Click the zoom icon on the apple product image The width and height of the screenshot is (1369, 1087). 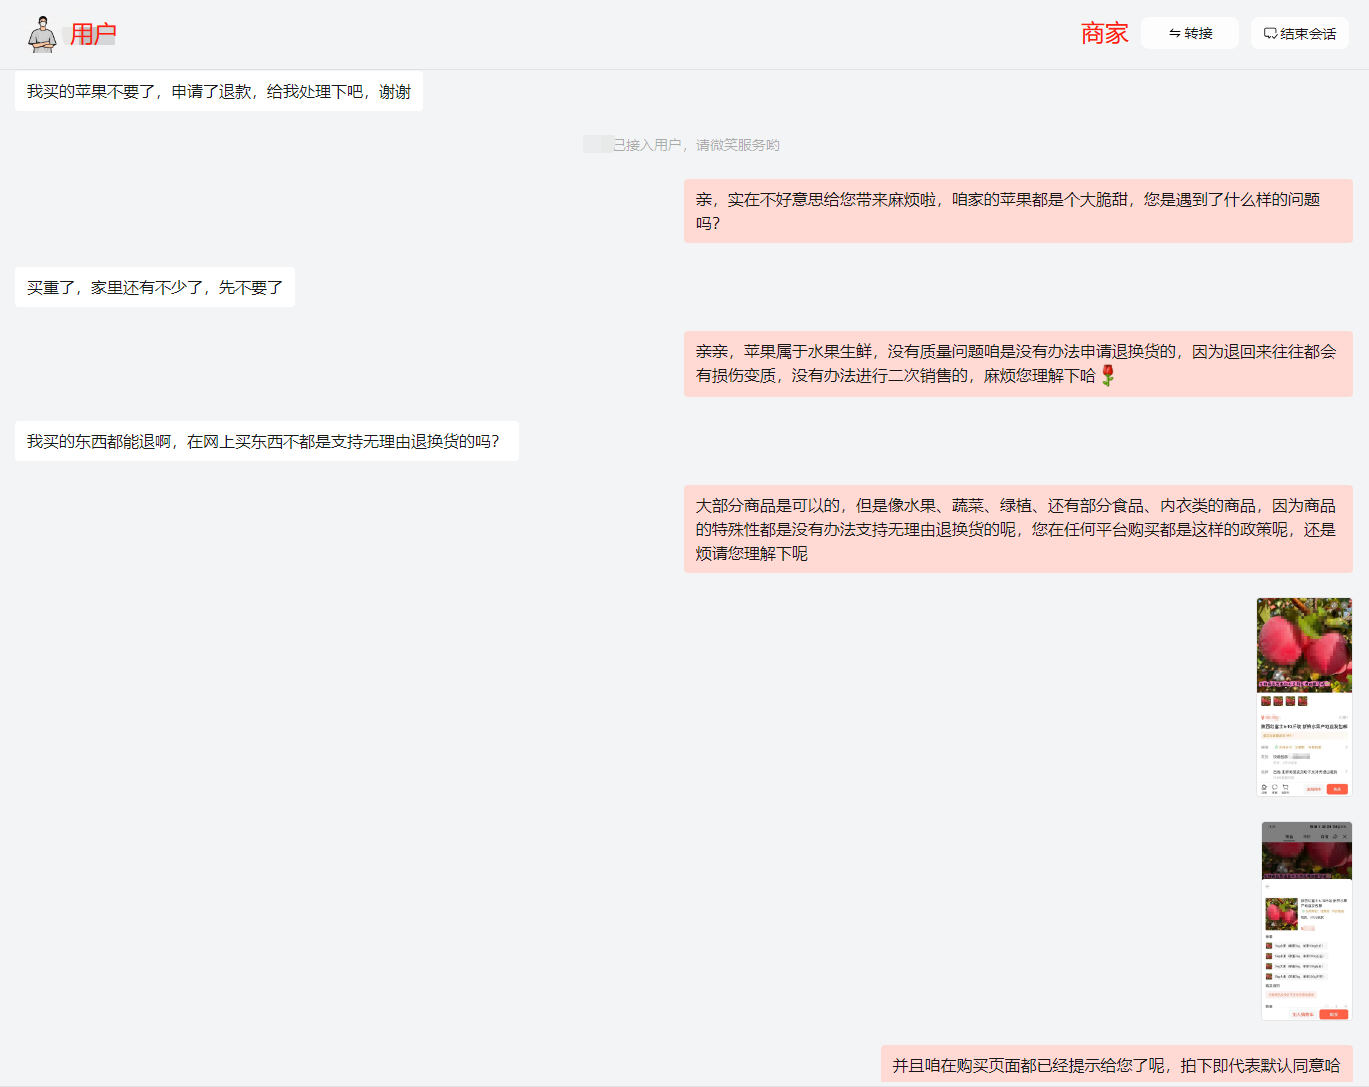(x=1334, y=604)
